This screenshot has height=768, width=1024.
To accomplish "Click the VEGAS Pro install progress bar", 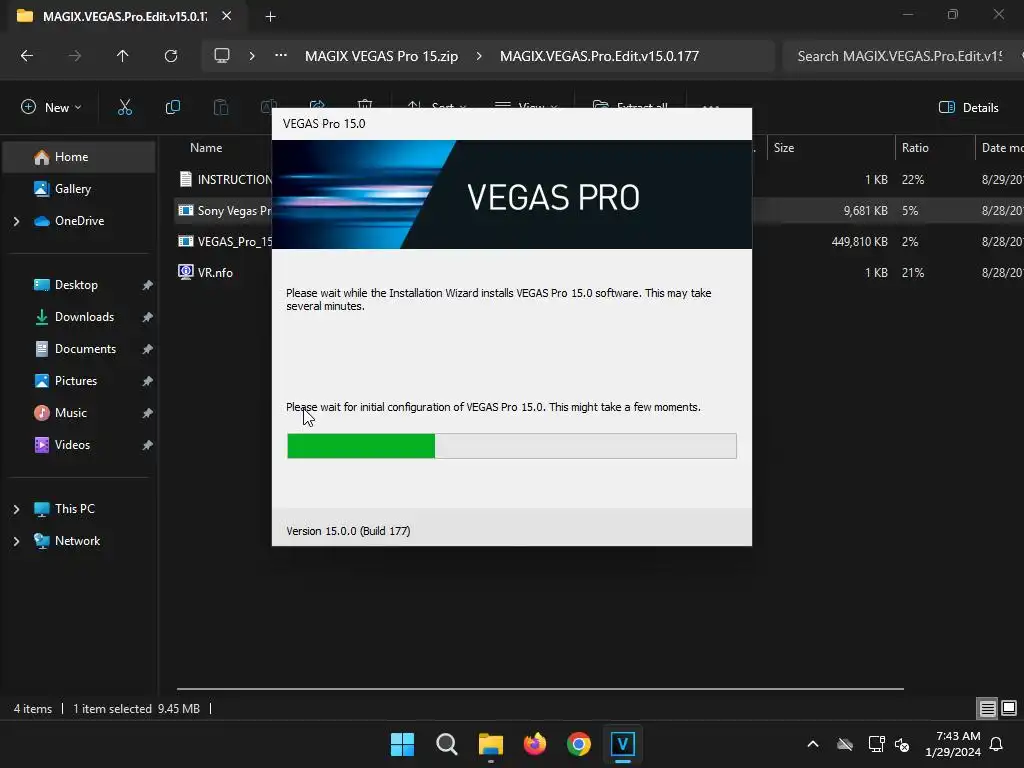I will (511, 446).
